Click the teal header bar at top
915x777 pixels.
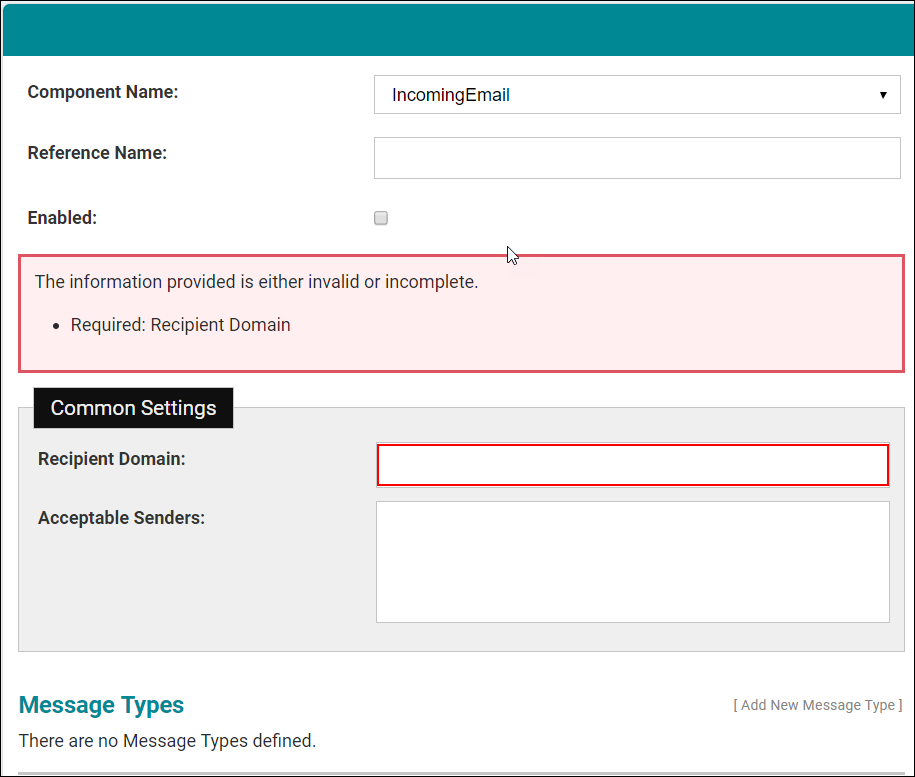click(457, 29)
